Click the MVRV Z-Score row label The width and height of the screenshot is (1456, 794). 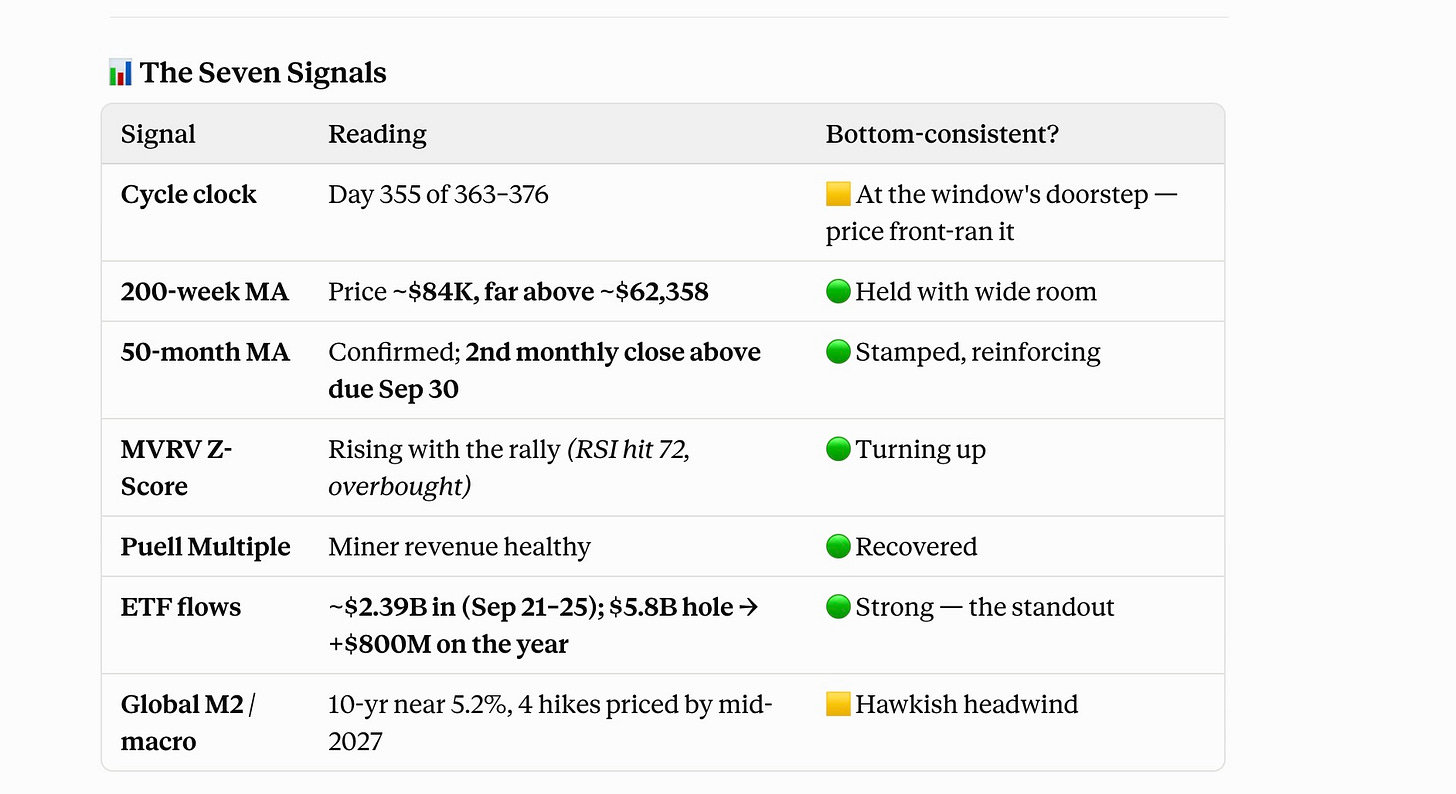tap(177, 468)
